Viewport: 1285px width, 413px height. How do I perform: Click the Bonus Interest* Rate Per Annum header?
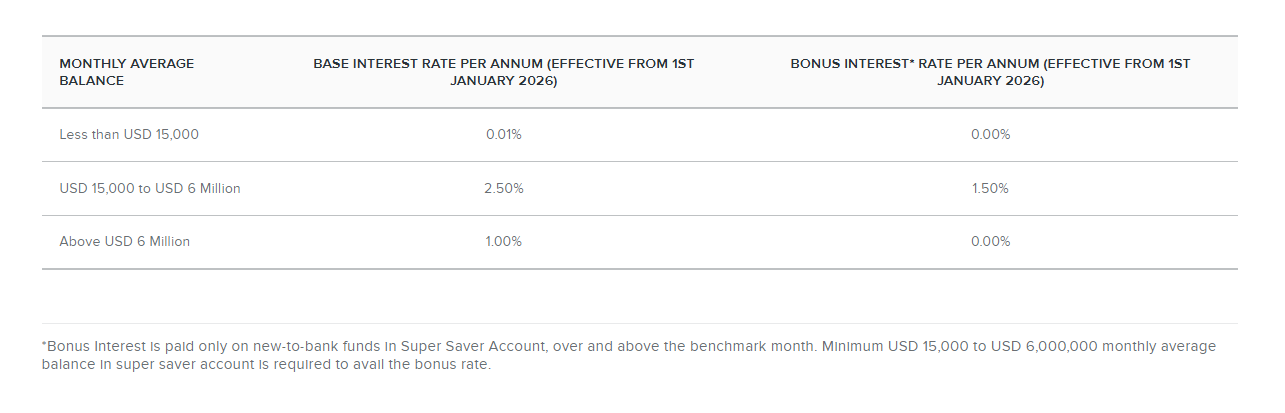point(990,72)
